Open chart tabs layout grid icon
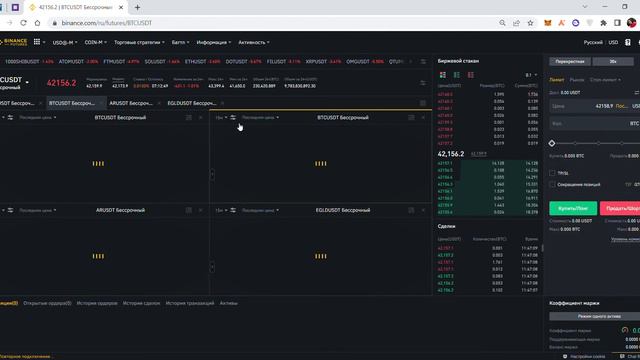This screenshot has height=360, width=640. pos(423,103)
